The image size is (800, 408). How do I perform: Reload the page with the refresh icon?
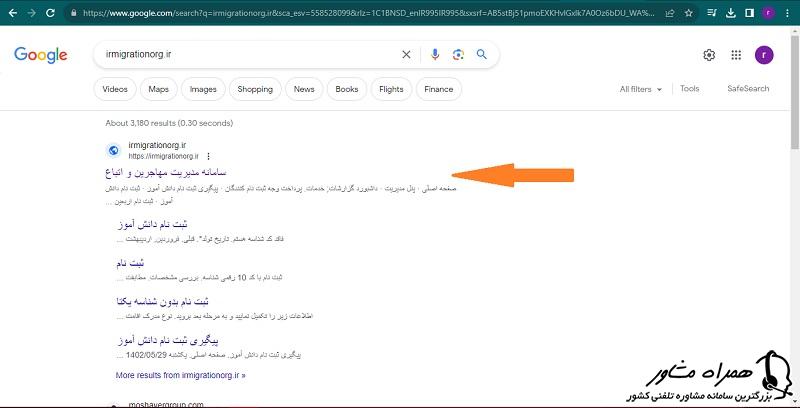tap(50, 13)
